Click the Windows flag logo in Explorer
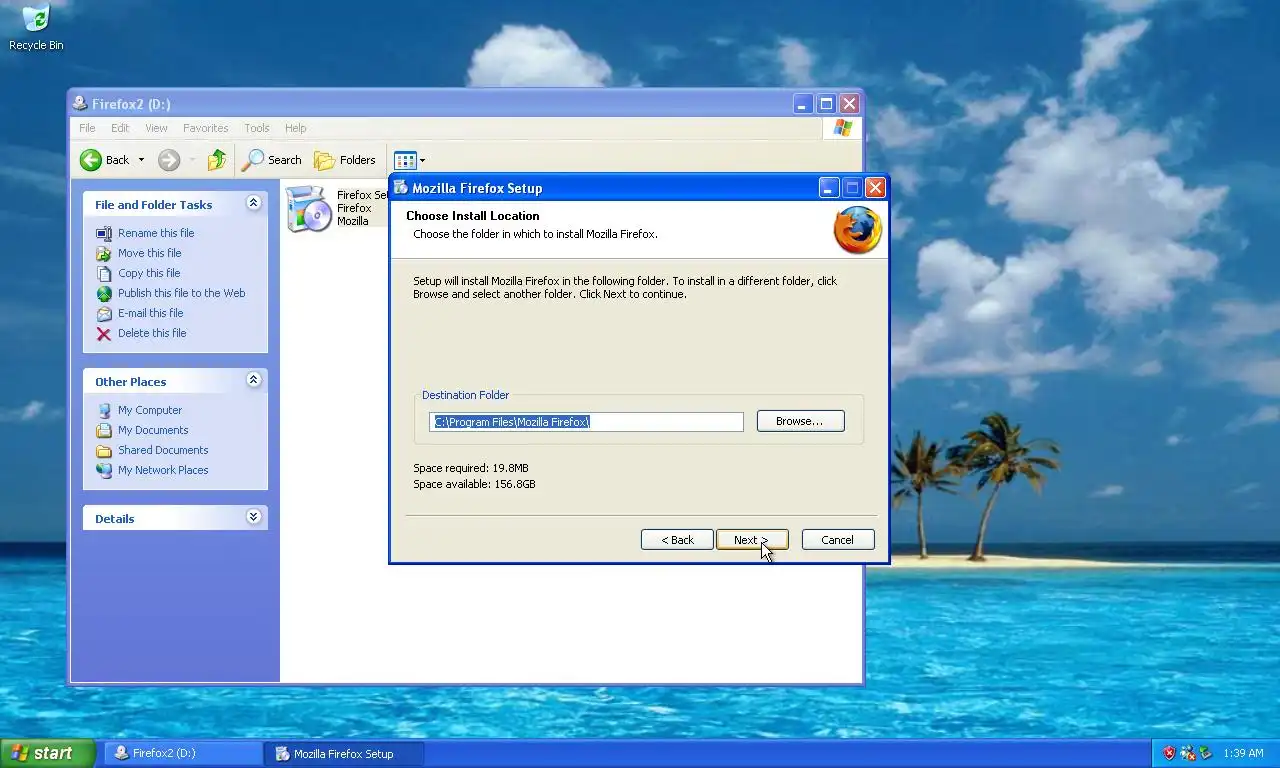The image size is (1280, 768). [x=842, y=128]
